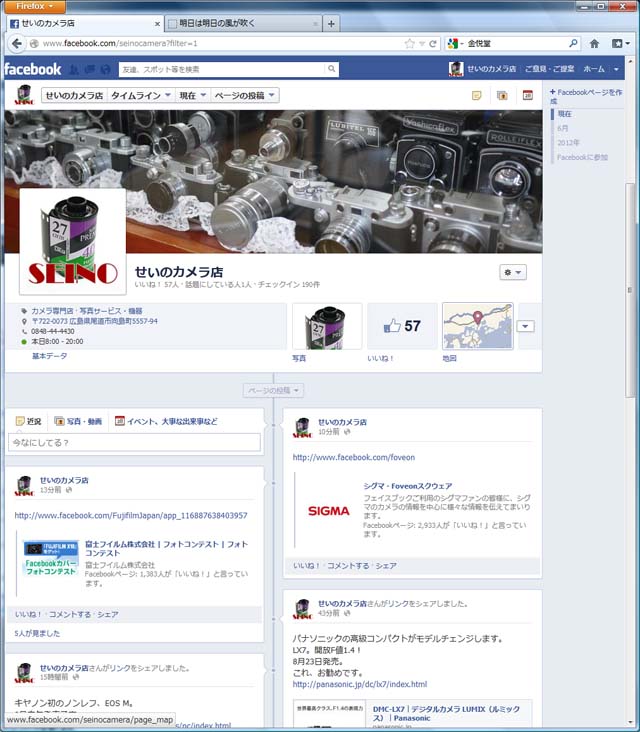Click ご意見・ご提案 in top bar
The image size is (640, 732).
point(549,69)
